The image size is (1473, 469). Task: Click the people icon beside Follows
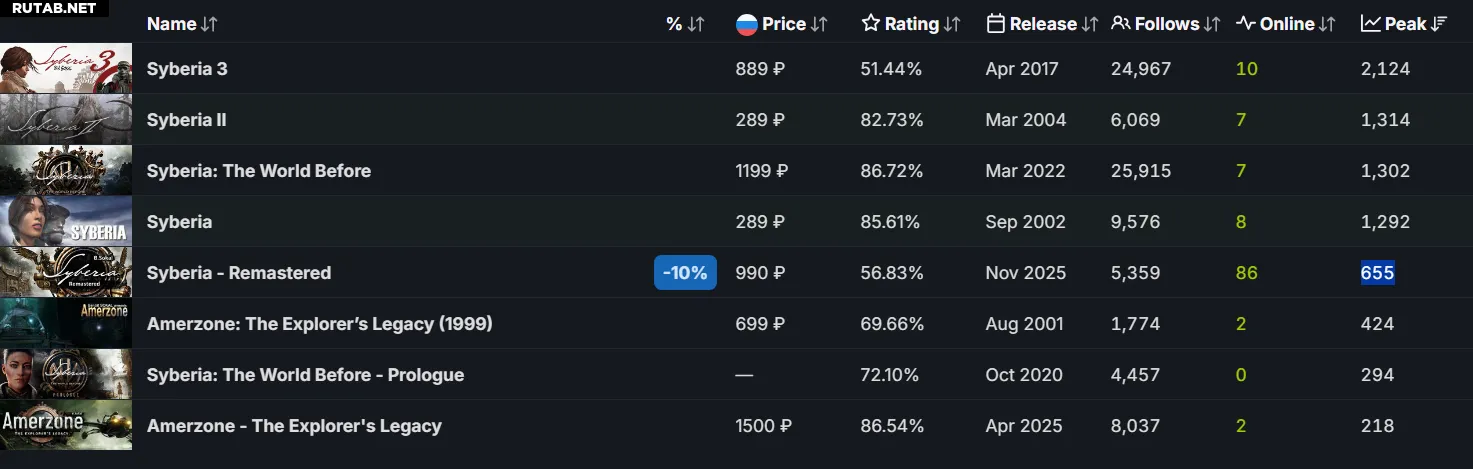pyautogui.click(x=1120, y=24)
